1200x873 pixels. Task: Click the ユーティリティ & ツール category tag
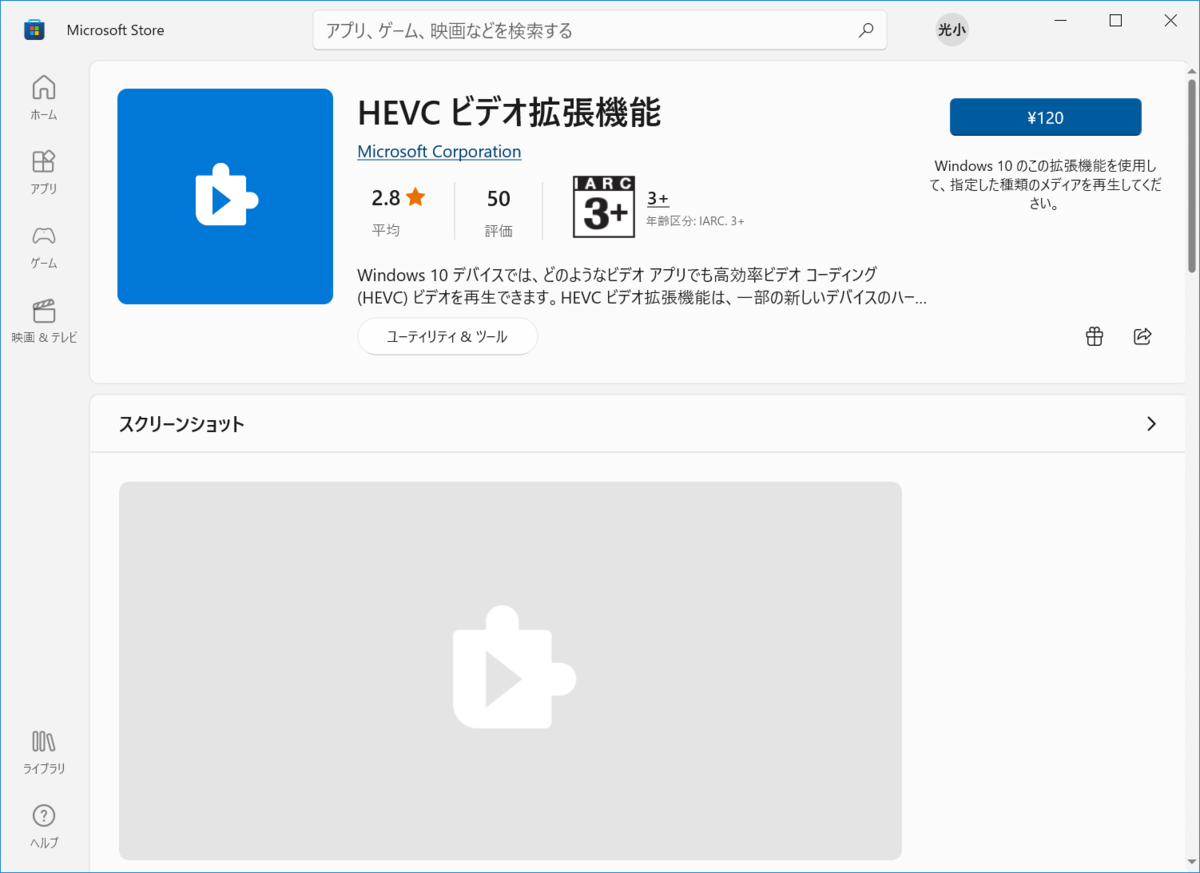click(x=447, y=337)
